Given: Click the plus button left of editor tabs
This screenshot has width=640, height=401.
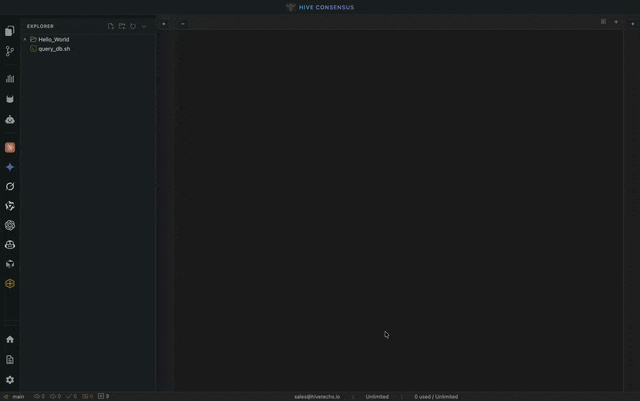Looking at the screenshot, I should [164, 23].
